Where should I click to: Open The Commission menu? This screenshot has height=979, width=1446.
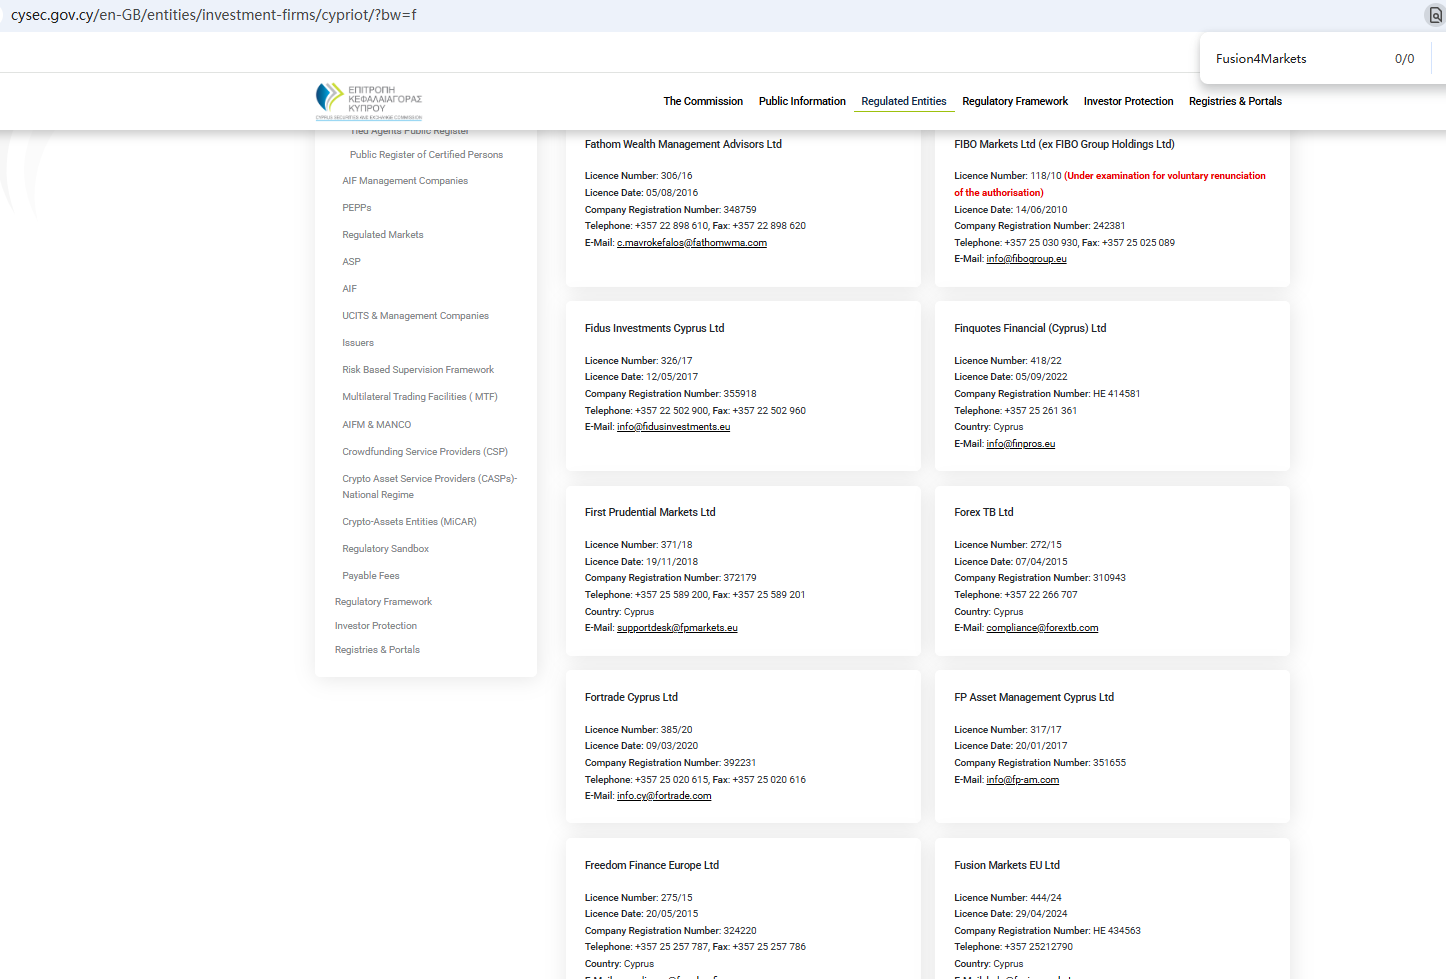pyautogui.click(x=703, y=101)
